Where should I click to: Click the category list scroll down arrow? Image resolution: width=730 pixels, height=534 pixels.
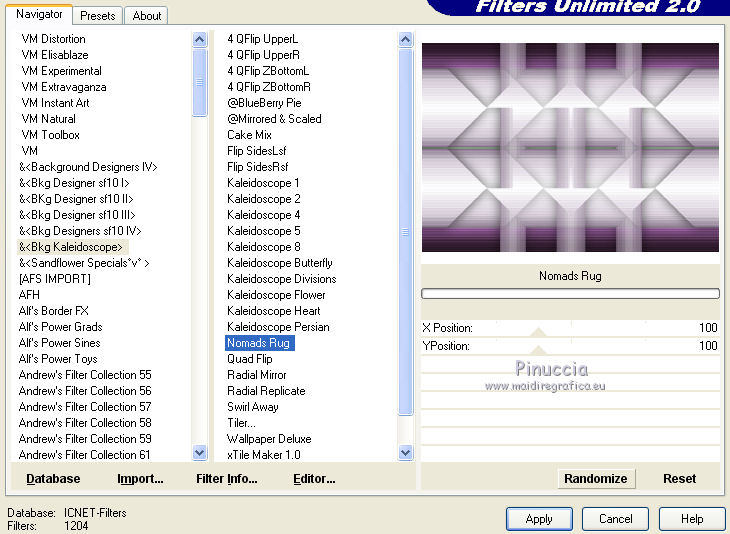pos(200,453)
